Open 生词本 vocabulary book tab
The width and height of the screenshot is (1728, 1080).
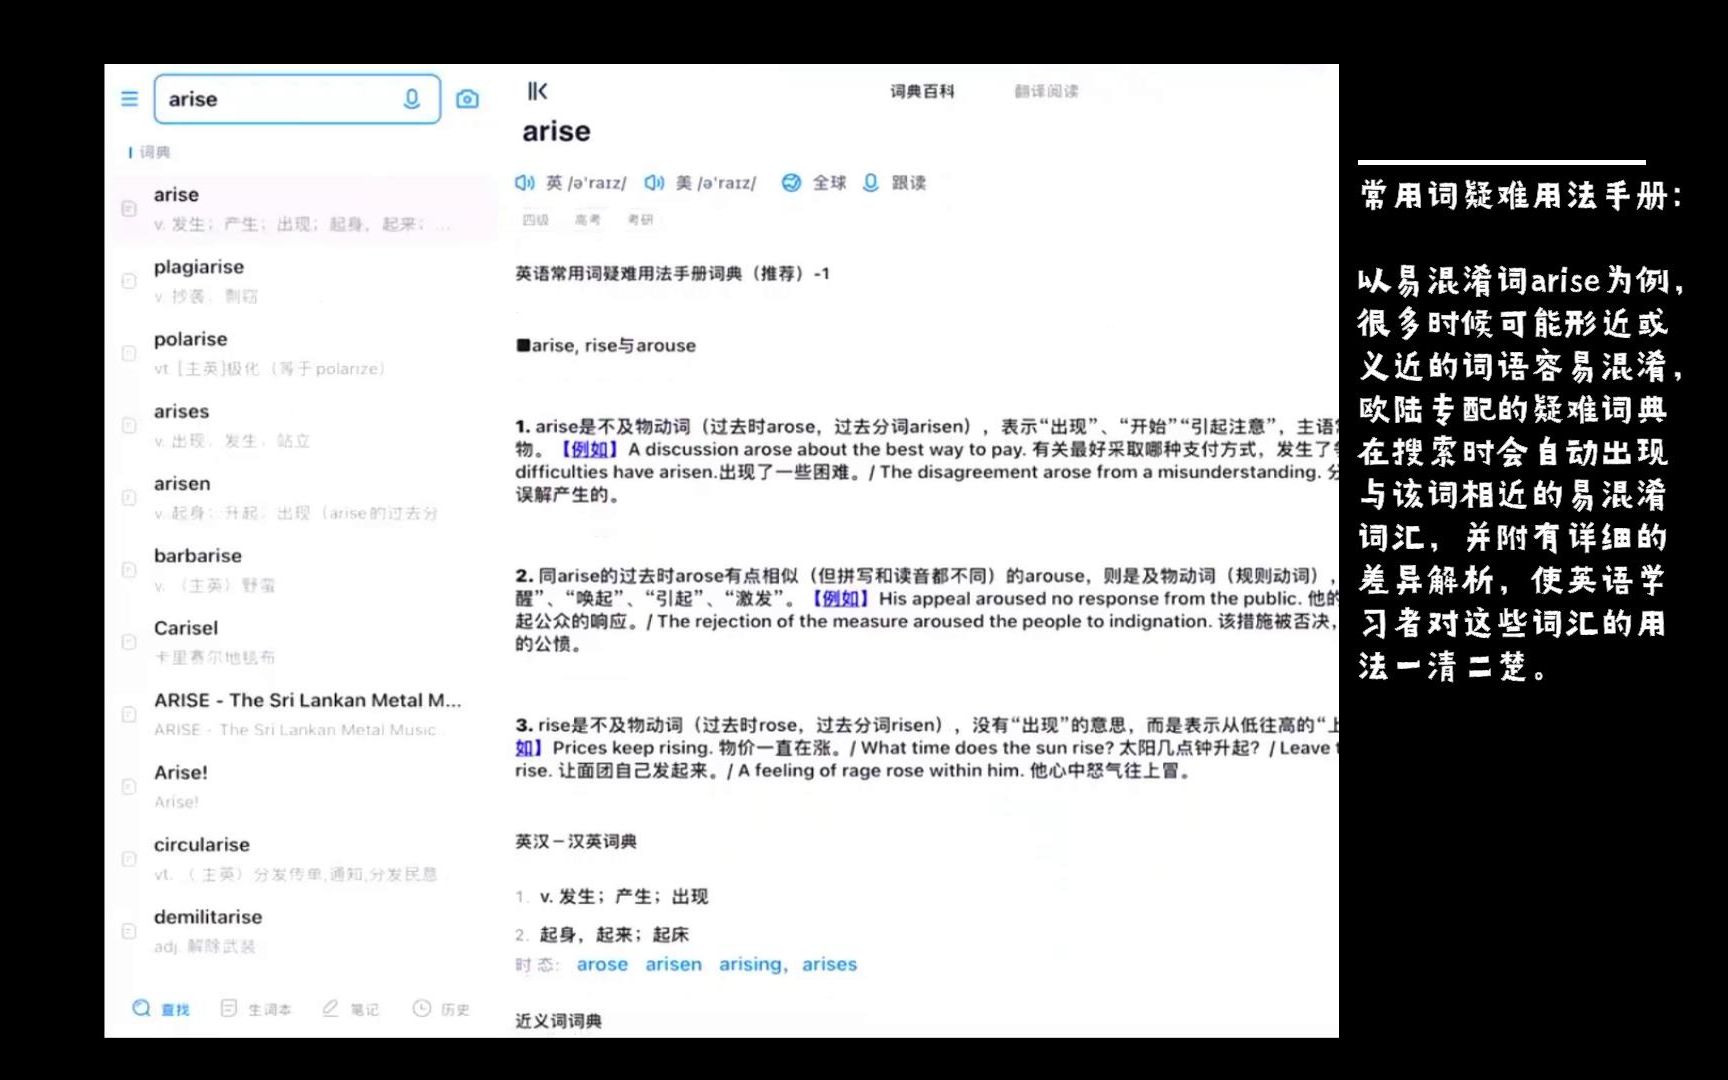[x=256, y=1009]
